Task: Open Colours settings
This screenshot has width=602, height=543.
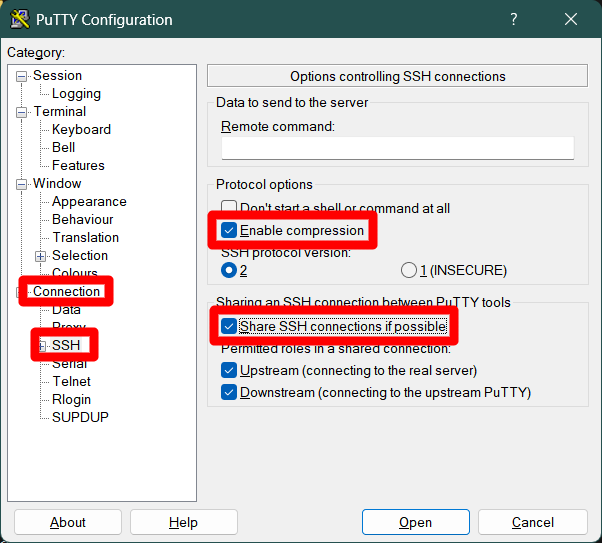Action: click(75, 272)
